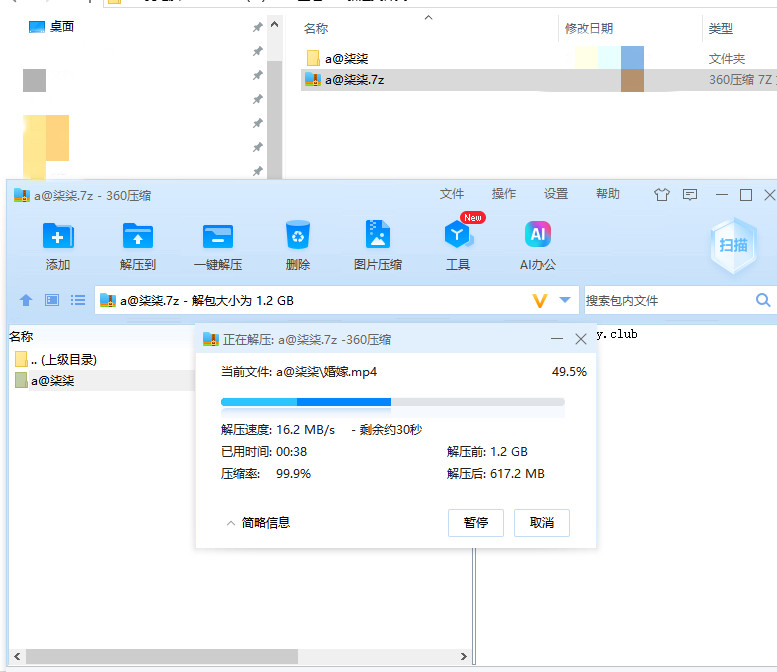Minimize the extraction progress dialog

557,339
